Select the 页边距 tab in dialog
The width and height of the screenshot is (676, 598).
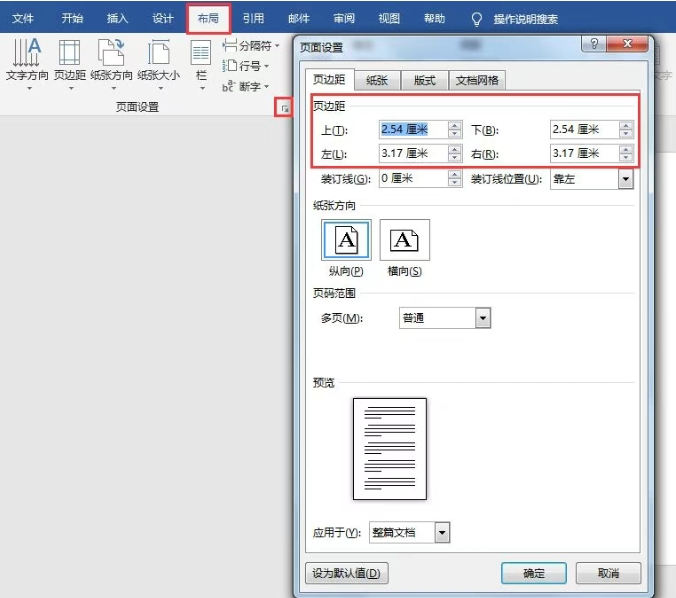(x=329, y=79)
